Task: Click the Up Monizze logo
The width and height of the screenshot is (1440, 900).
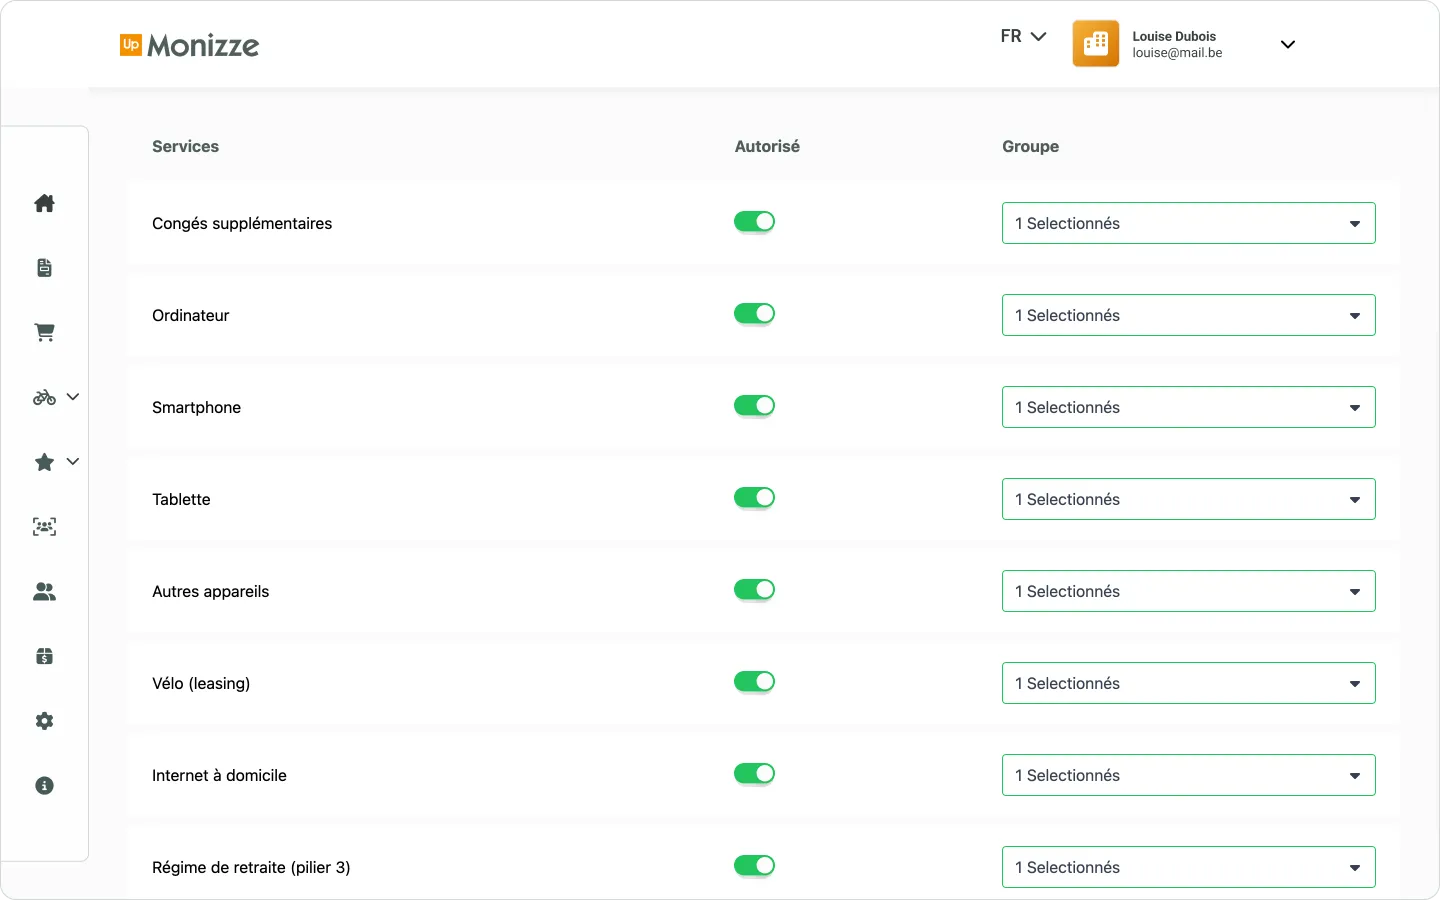Action: 189,45
